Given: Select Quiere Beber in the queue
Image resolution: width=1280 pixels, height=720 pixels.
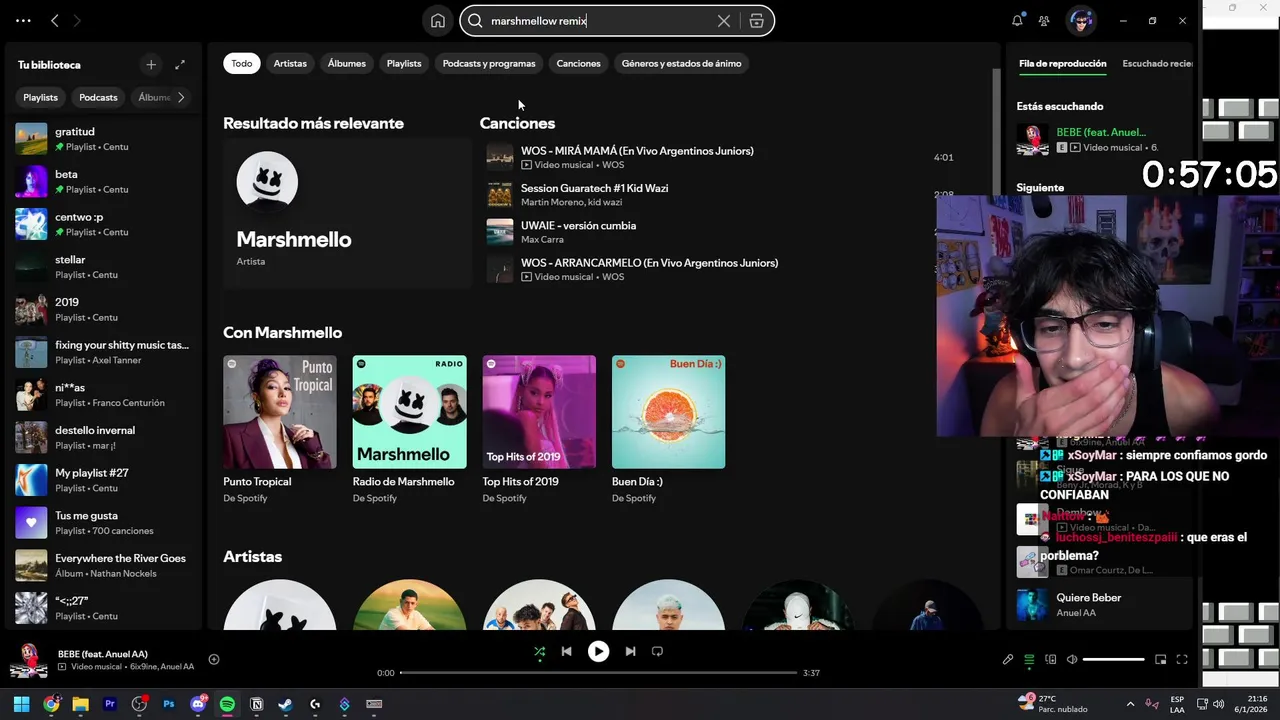Looking at the screenshot, I should (1100, 604).
